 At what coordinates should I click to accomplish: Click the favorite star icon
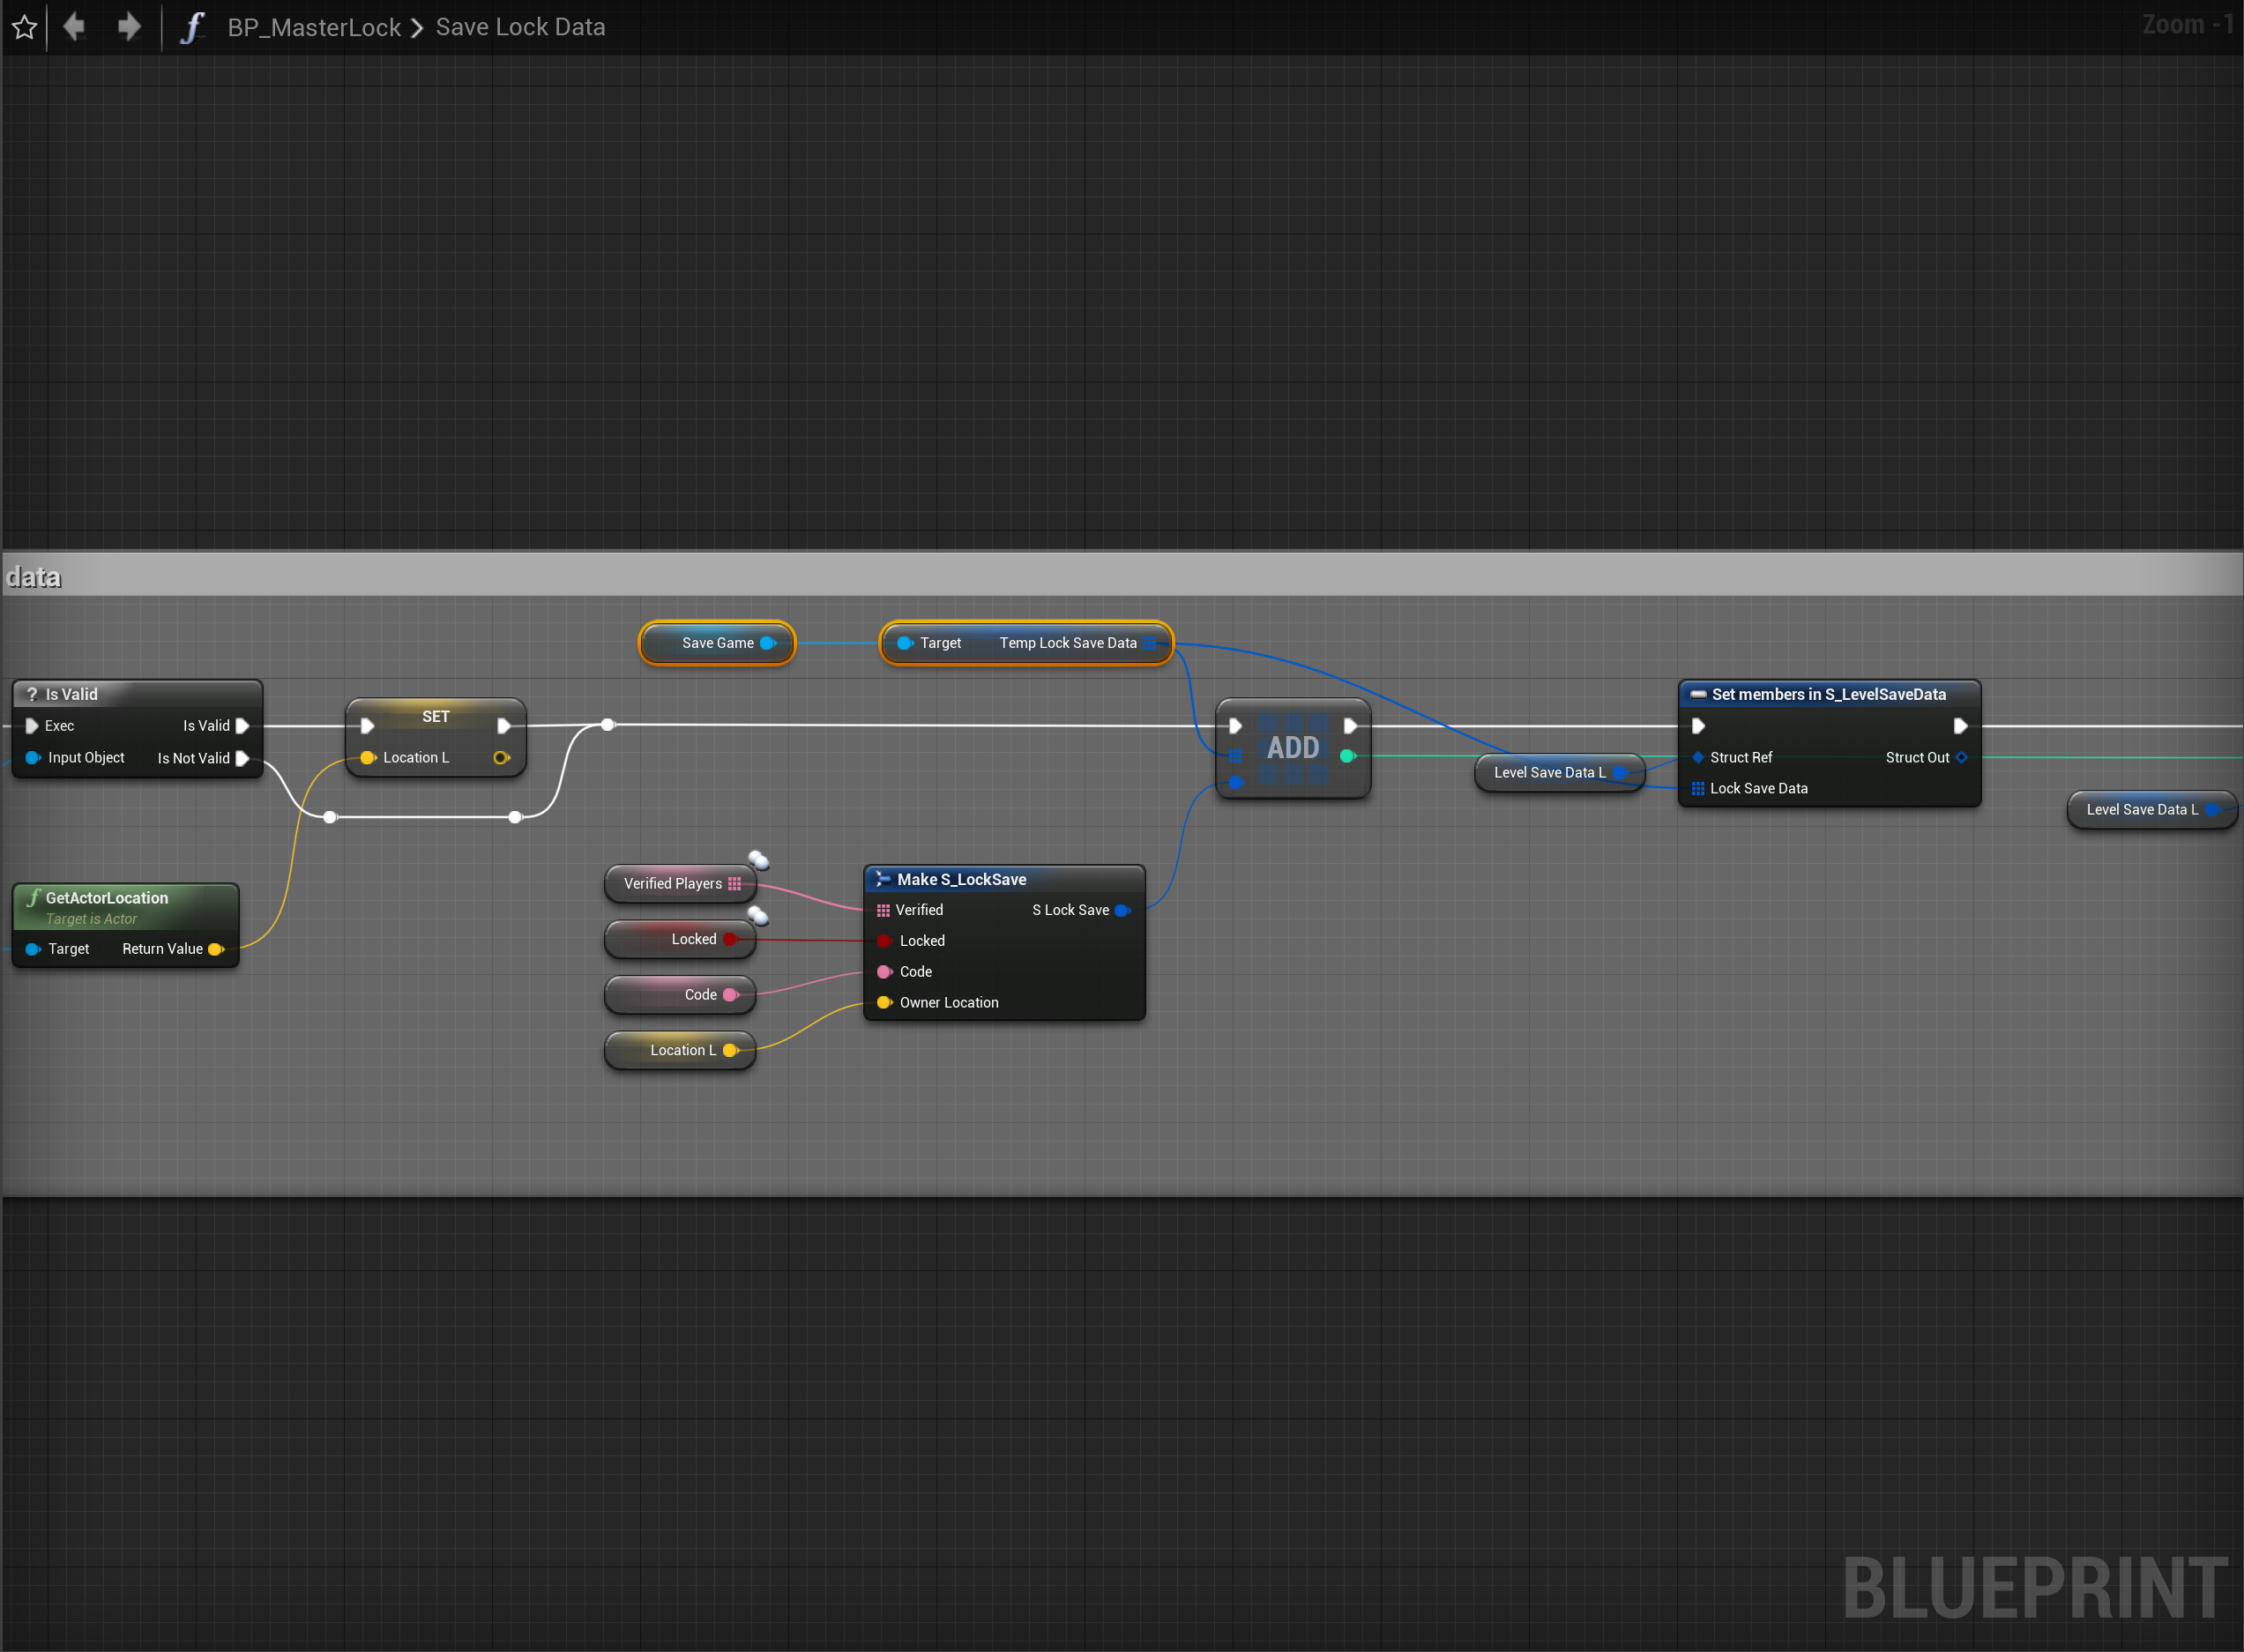tap(25, 27)
